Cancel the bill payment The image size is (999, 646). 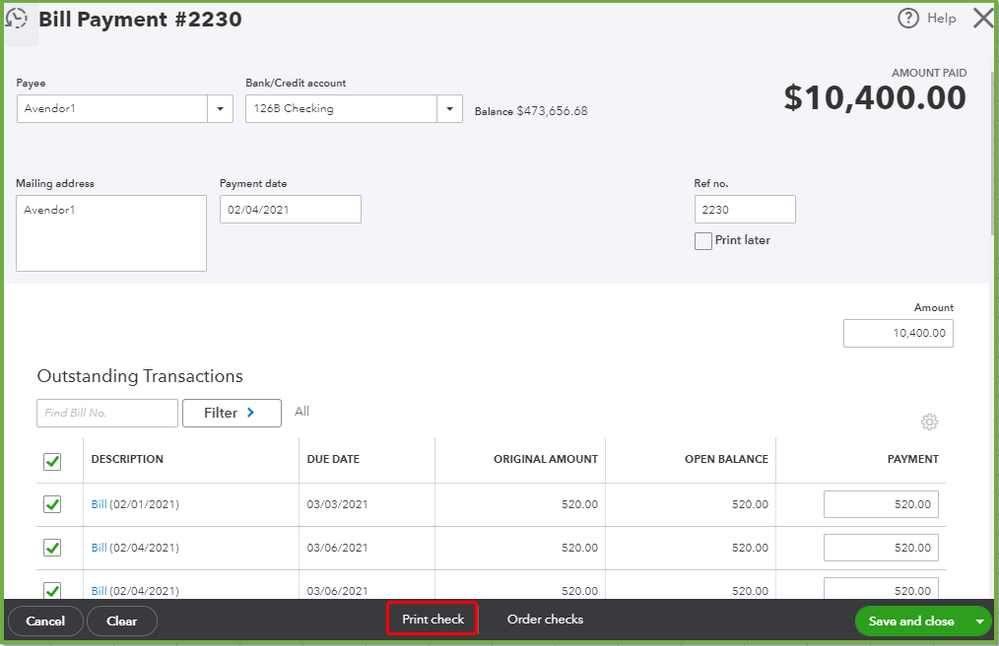tap(45, 621)
